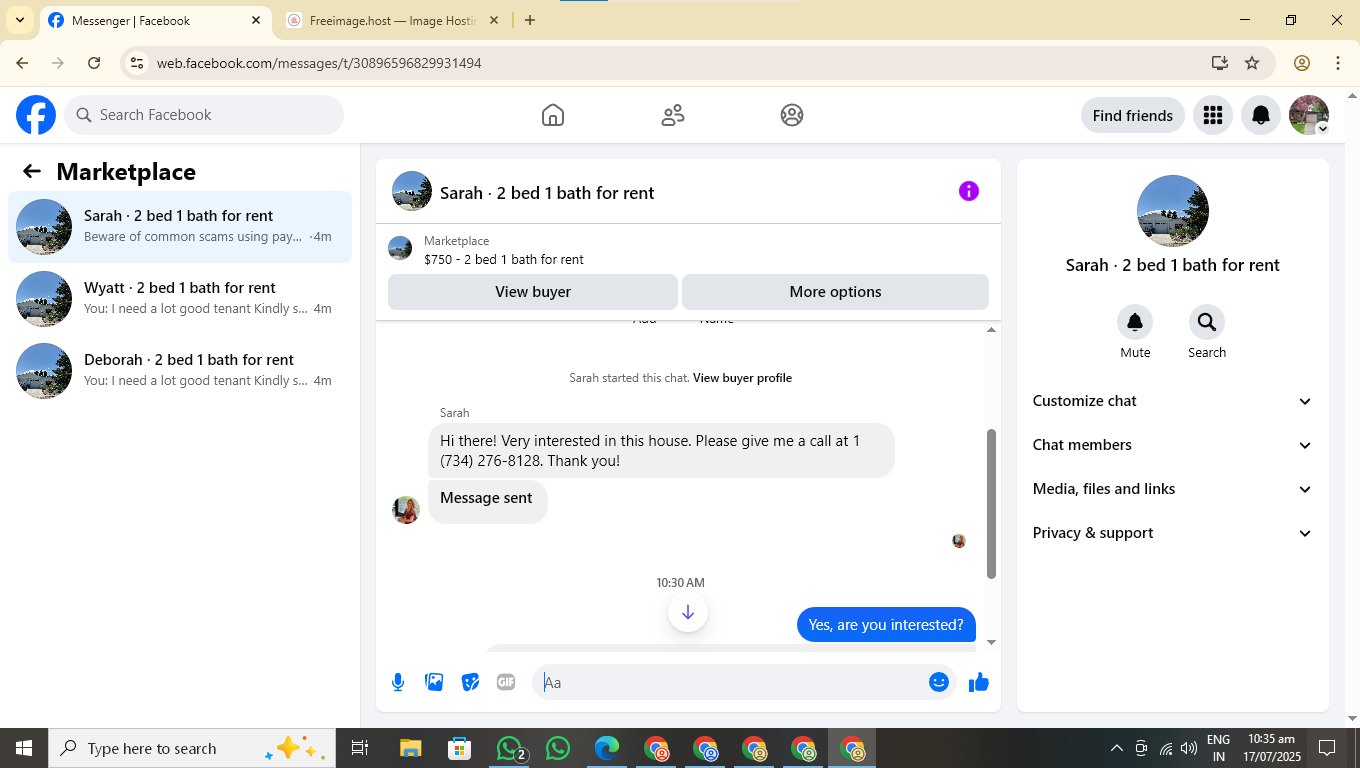Go back in the browser
The image size is (1360, 768).
(22, 63)
